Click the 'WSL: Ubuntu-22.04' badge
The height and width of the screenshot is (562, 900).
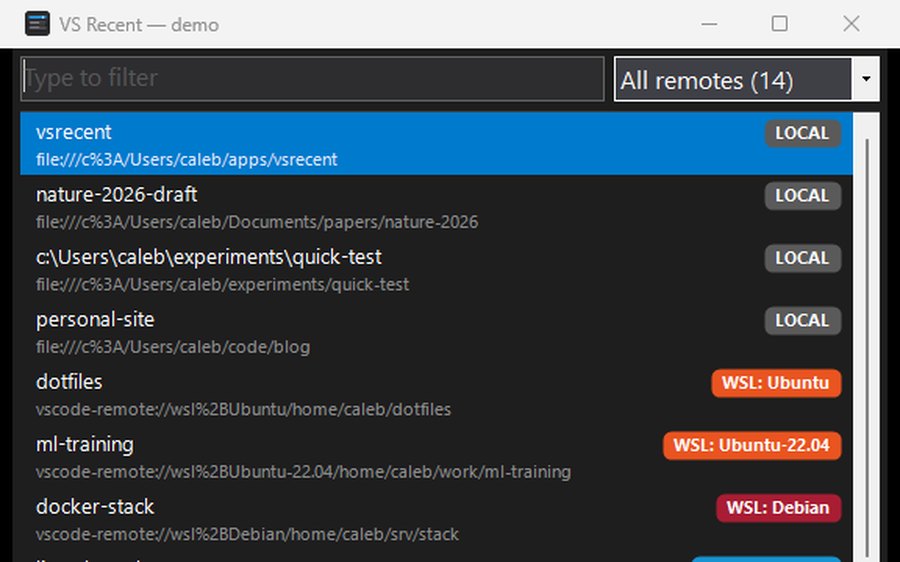point(752,445)
